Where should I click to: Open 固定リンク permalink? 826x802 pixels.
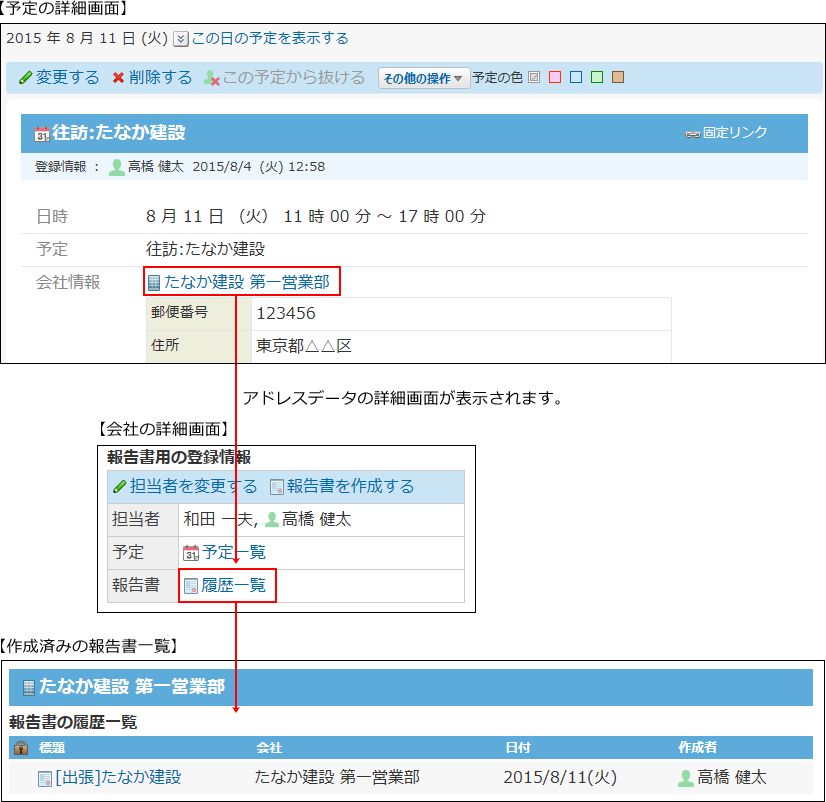pos(735,133)
